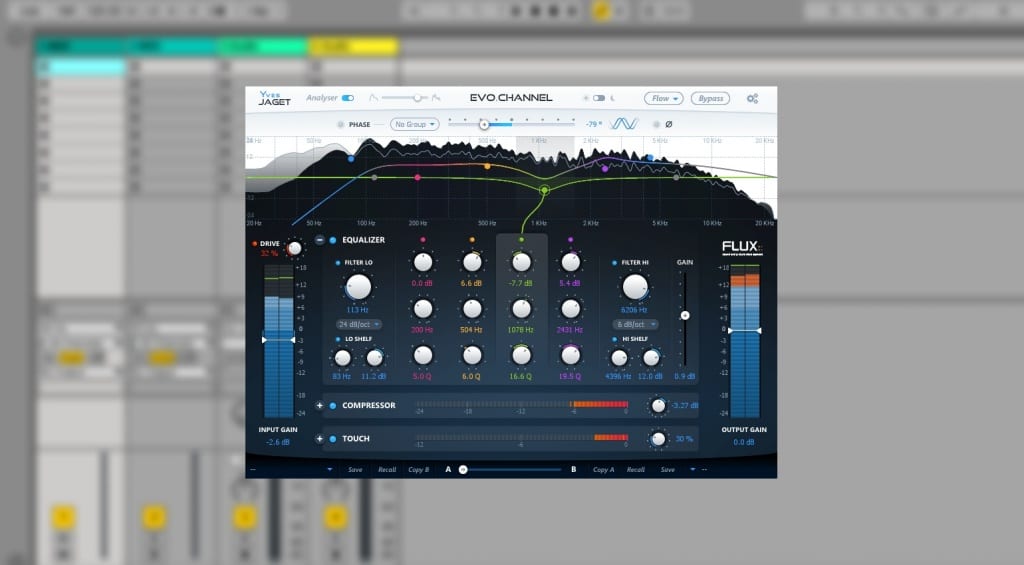The height and width of the screenshot is (565, 1024).
Task: Click the Filter Lo frequency knob
Action: pyautogui.click(x=358, y=287)
